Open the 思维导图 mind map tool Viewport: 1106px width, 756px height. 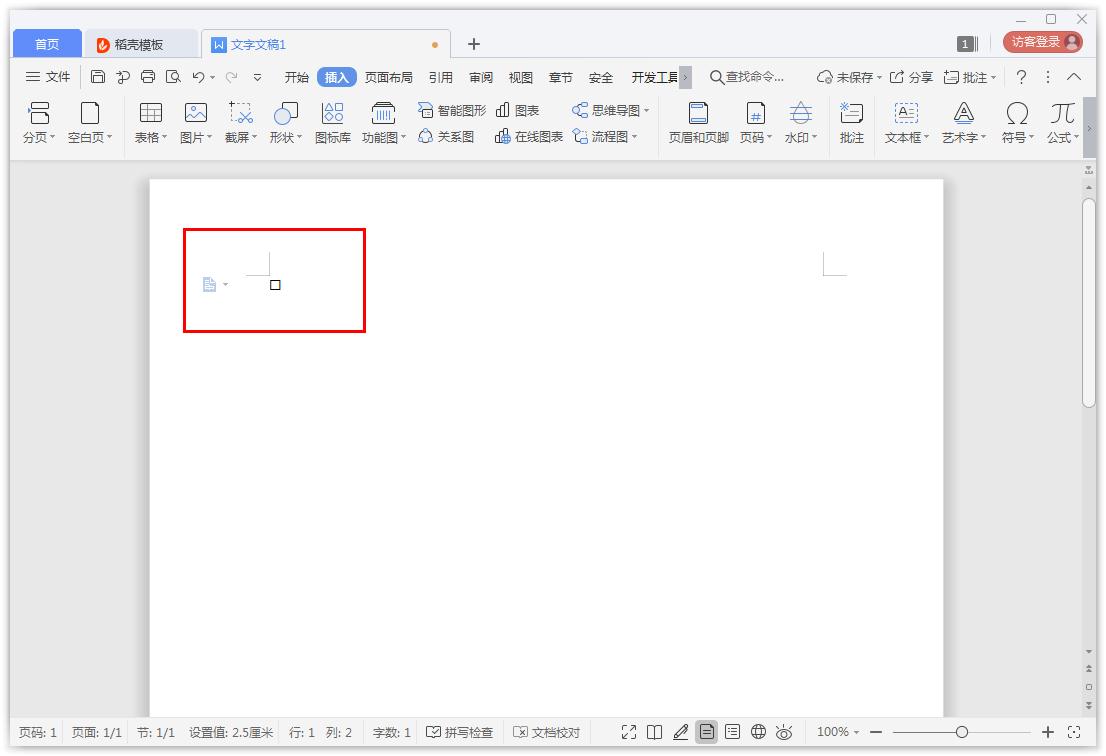[608, 110]
